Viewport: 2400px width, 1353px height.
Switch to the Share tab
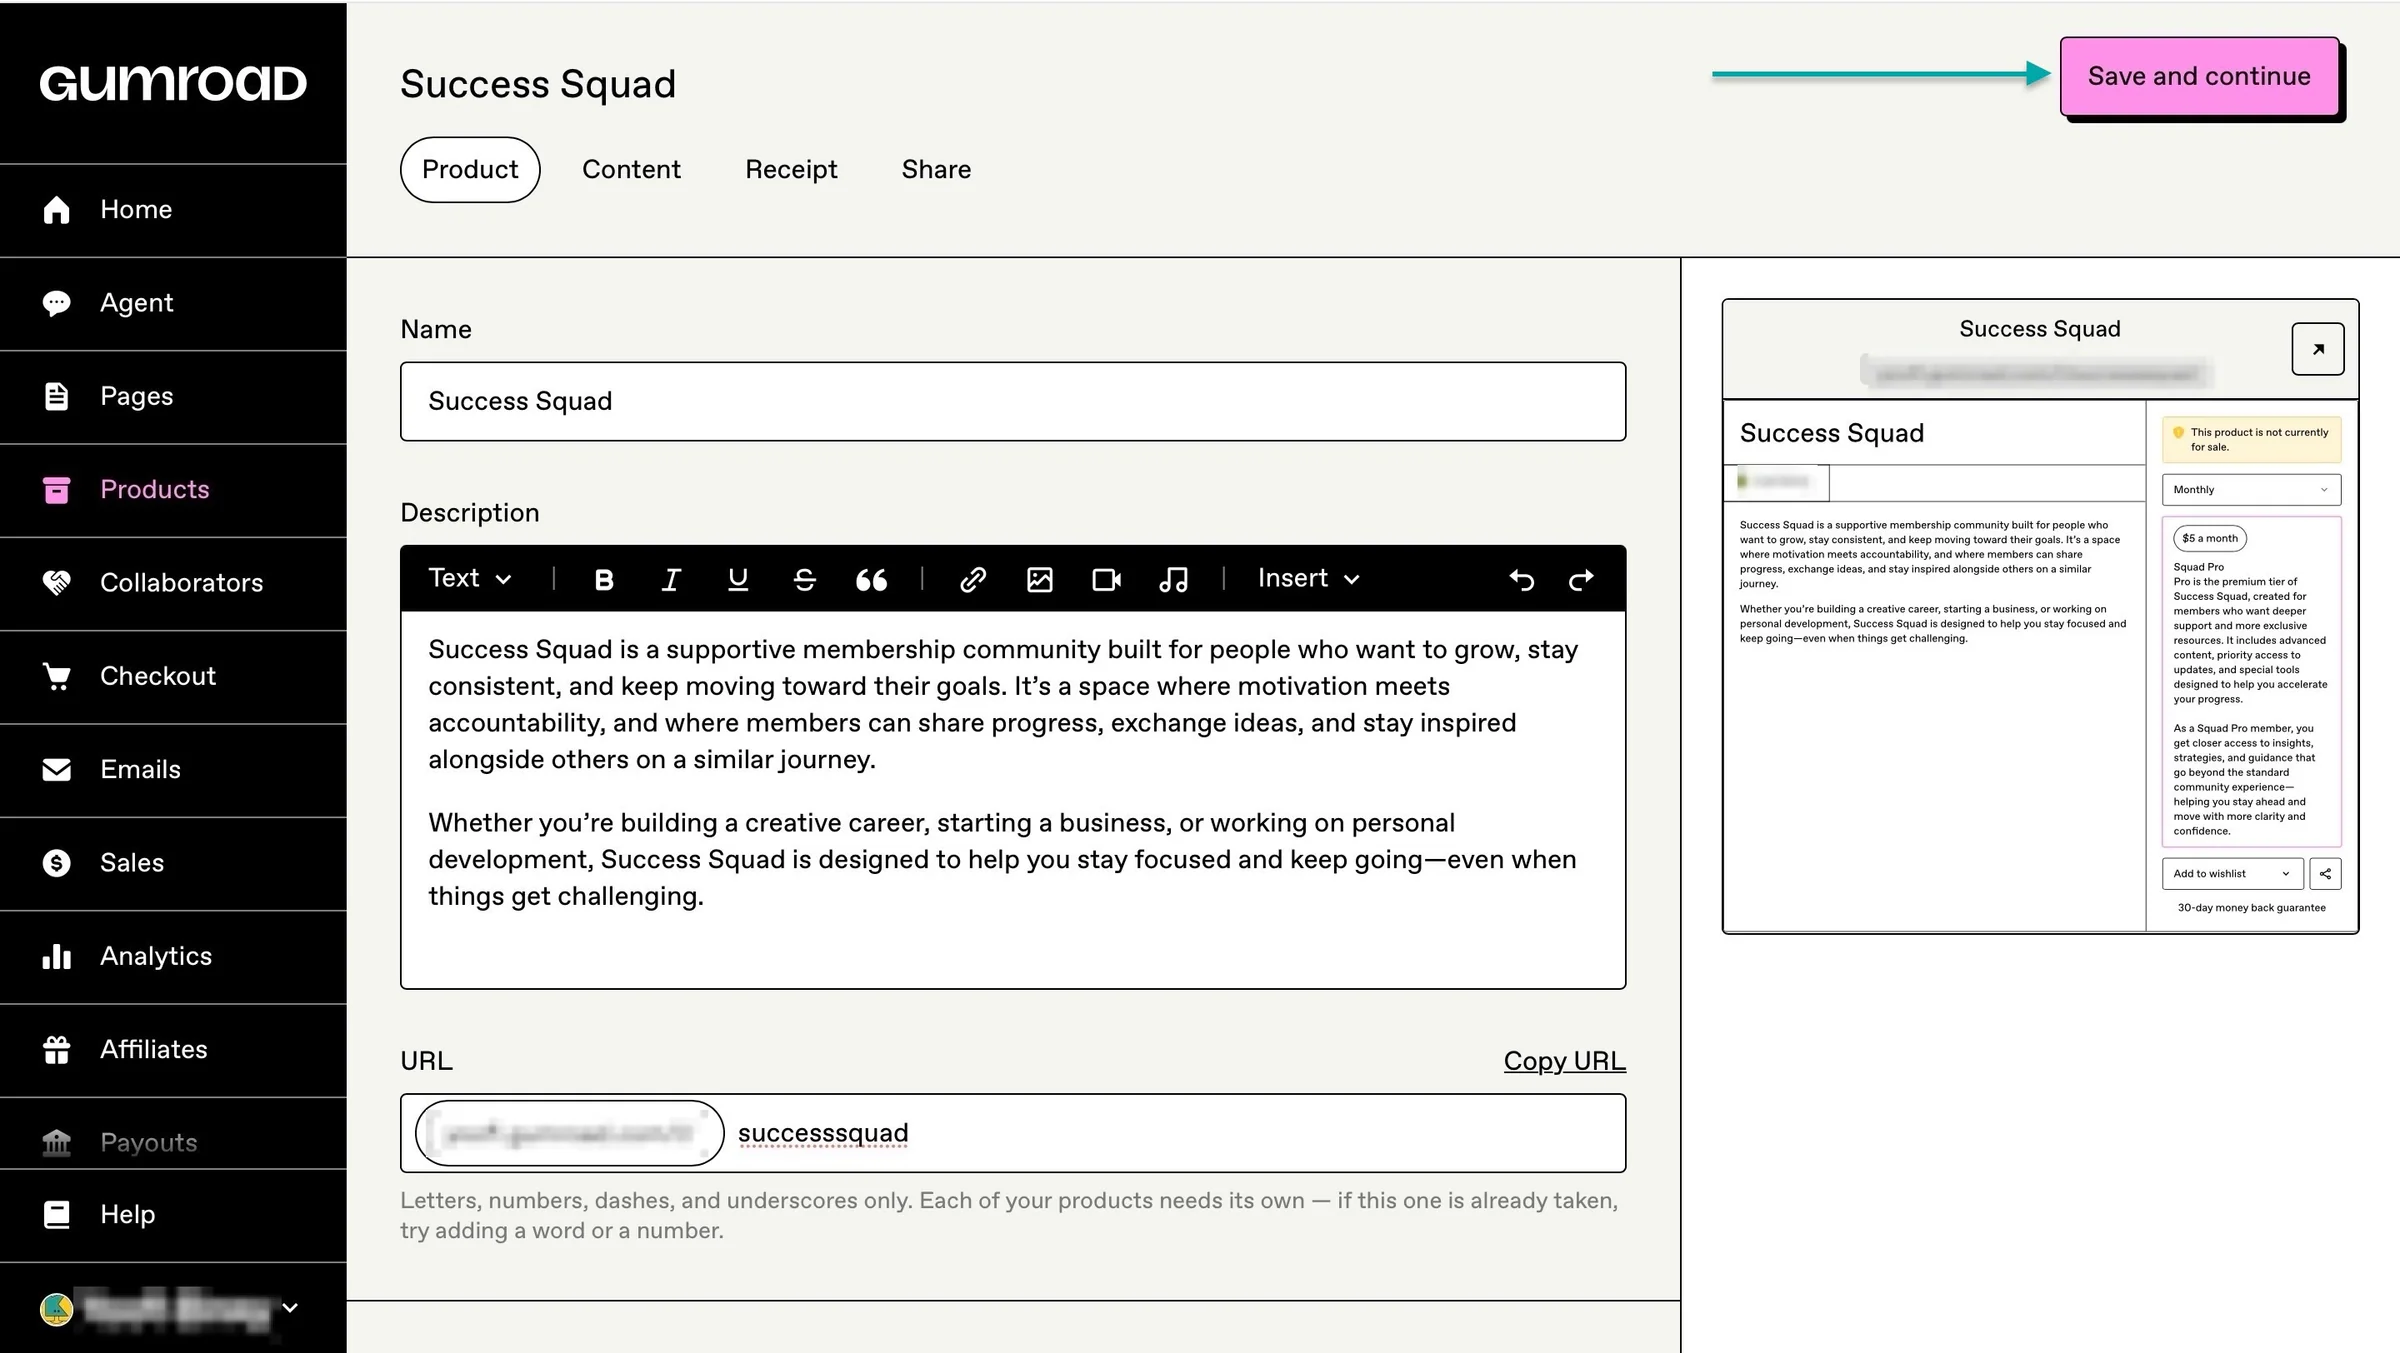point(936,170)
